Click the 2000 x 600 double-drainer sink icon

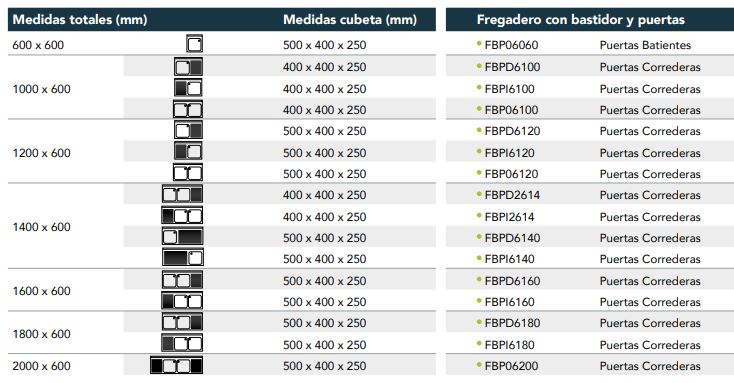[176, 365]
